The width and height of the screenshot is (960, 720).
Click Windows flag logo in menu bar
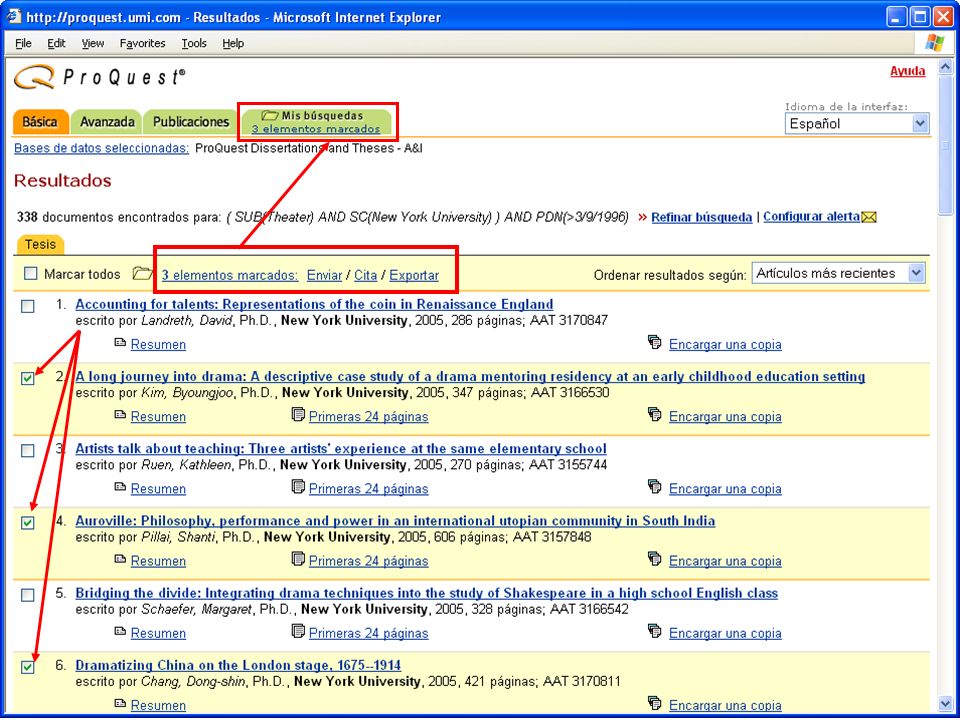pyautogui.click(x=934, y=43)
